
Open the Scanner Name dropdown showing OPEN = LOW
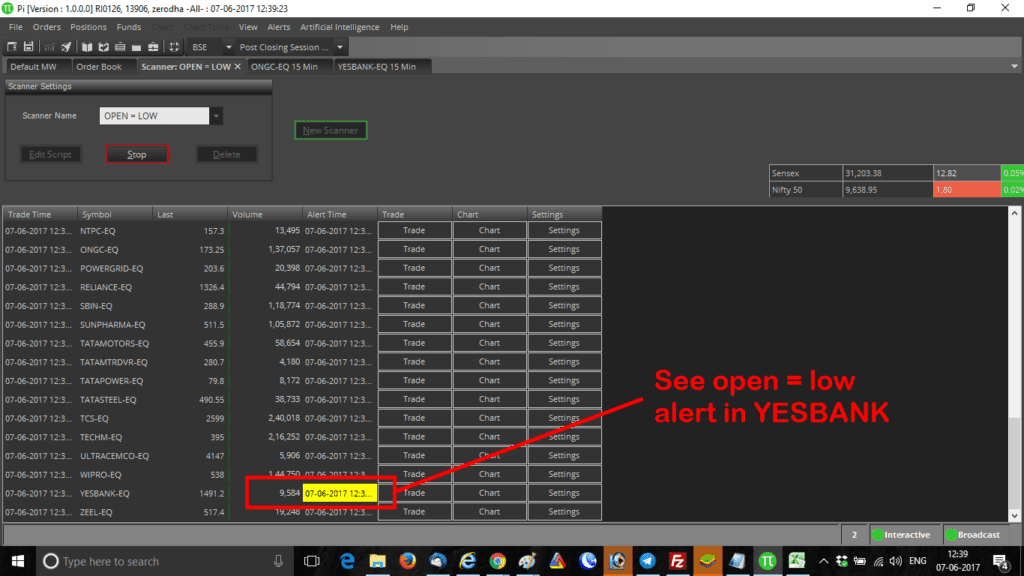tap(215, 115)
